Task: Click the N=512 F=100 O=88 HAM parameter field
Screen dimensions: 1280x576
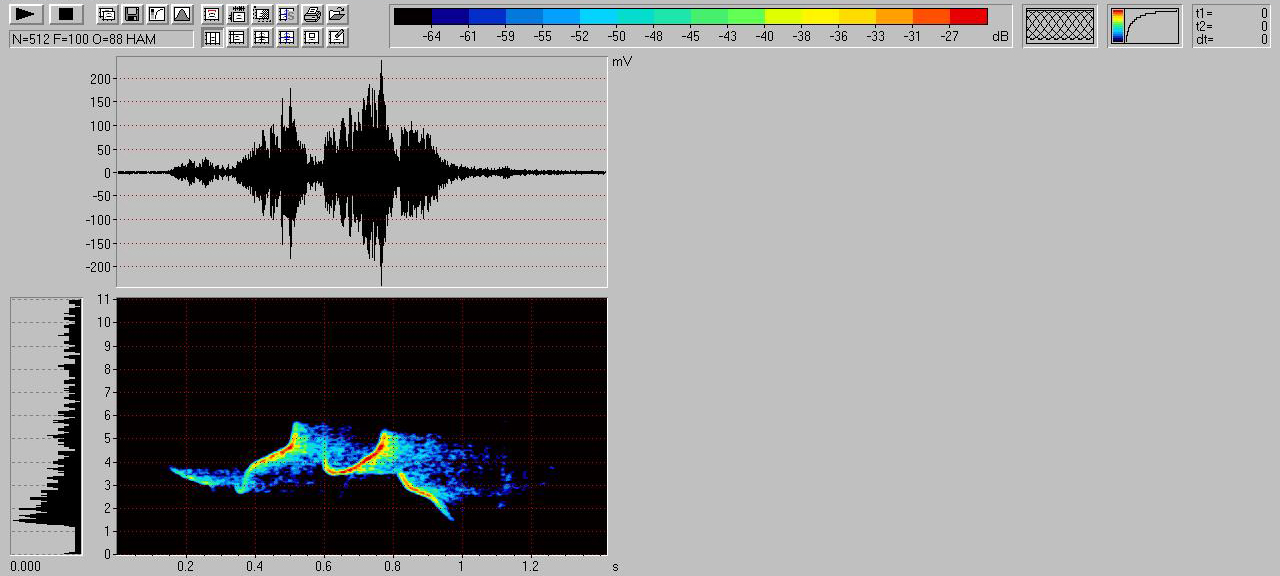Action: coord(101,38)
